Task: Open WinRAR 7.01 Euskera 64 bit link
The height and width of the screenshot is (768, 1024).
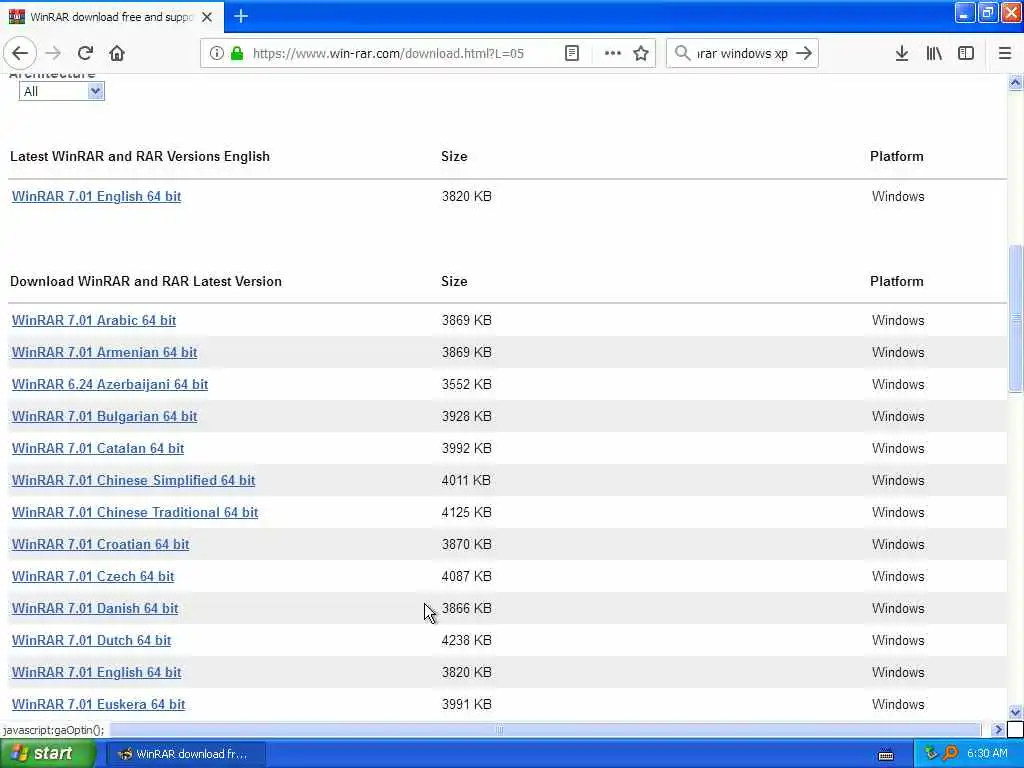Action: click(99, 705)
